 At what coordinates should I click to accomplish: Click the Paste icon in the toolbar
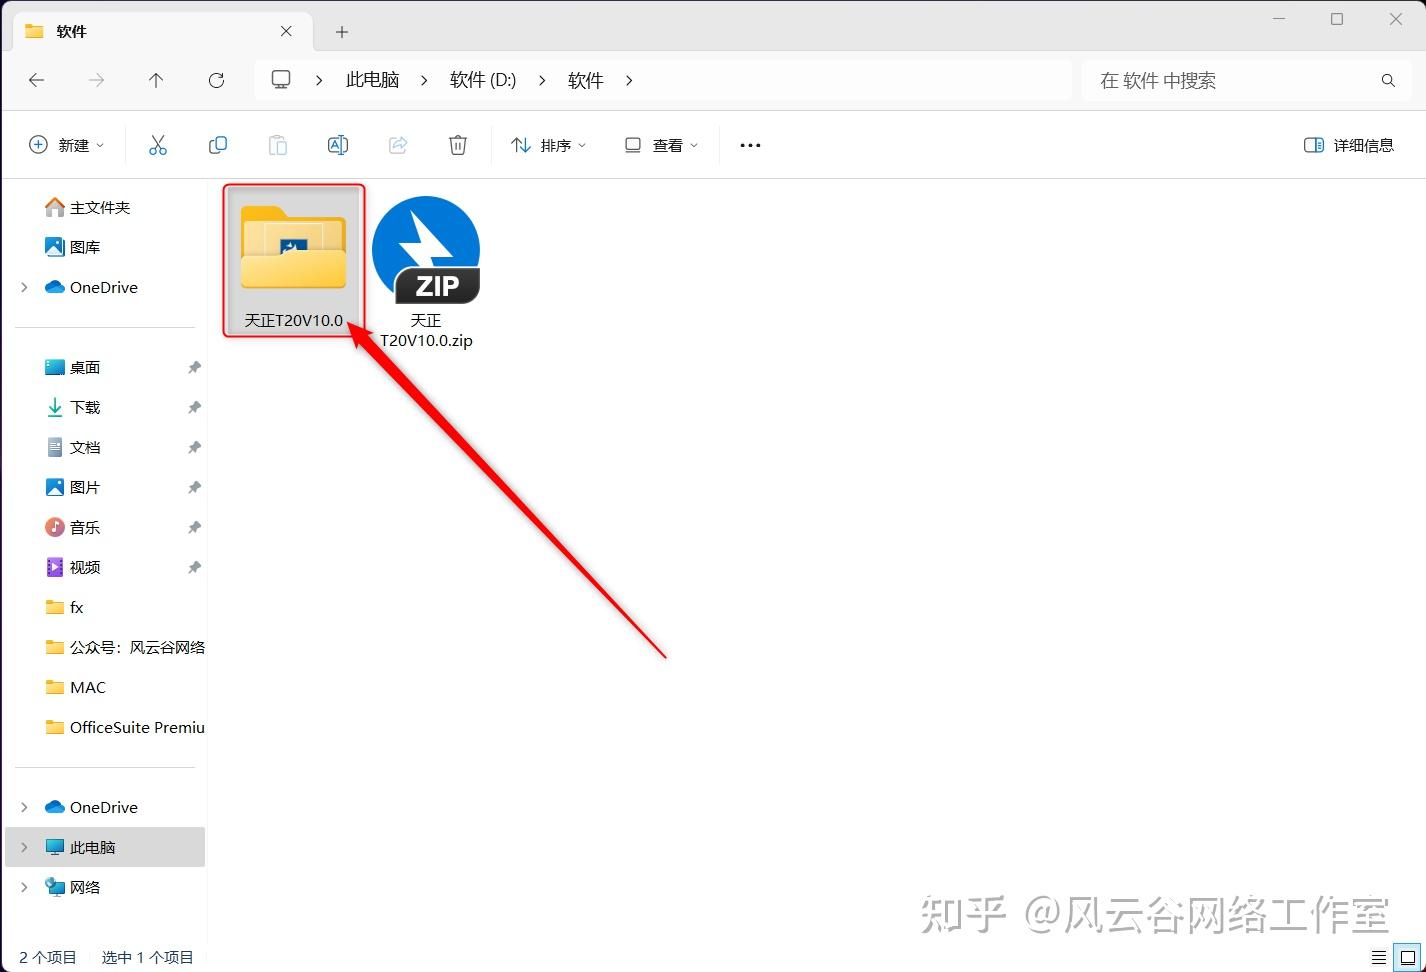coord(278,144)
